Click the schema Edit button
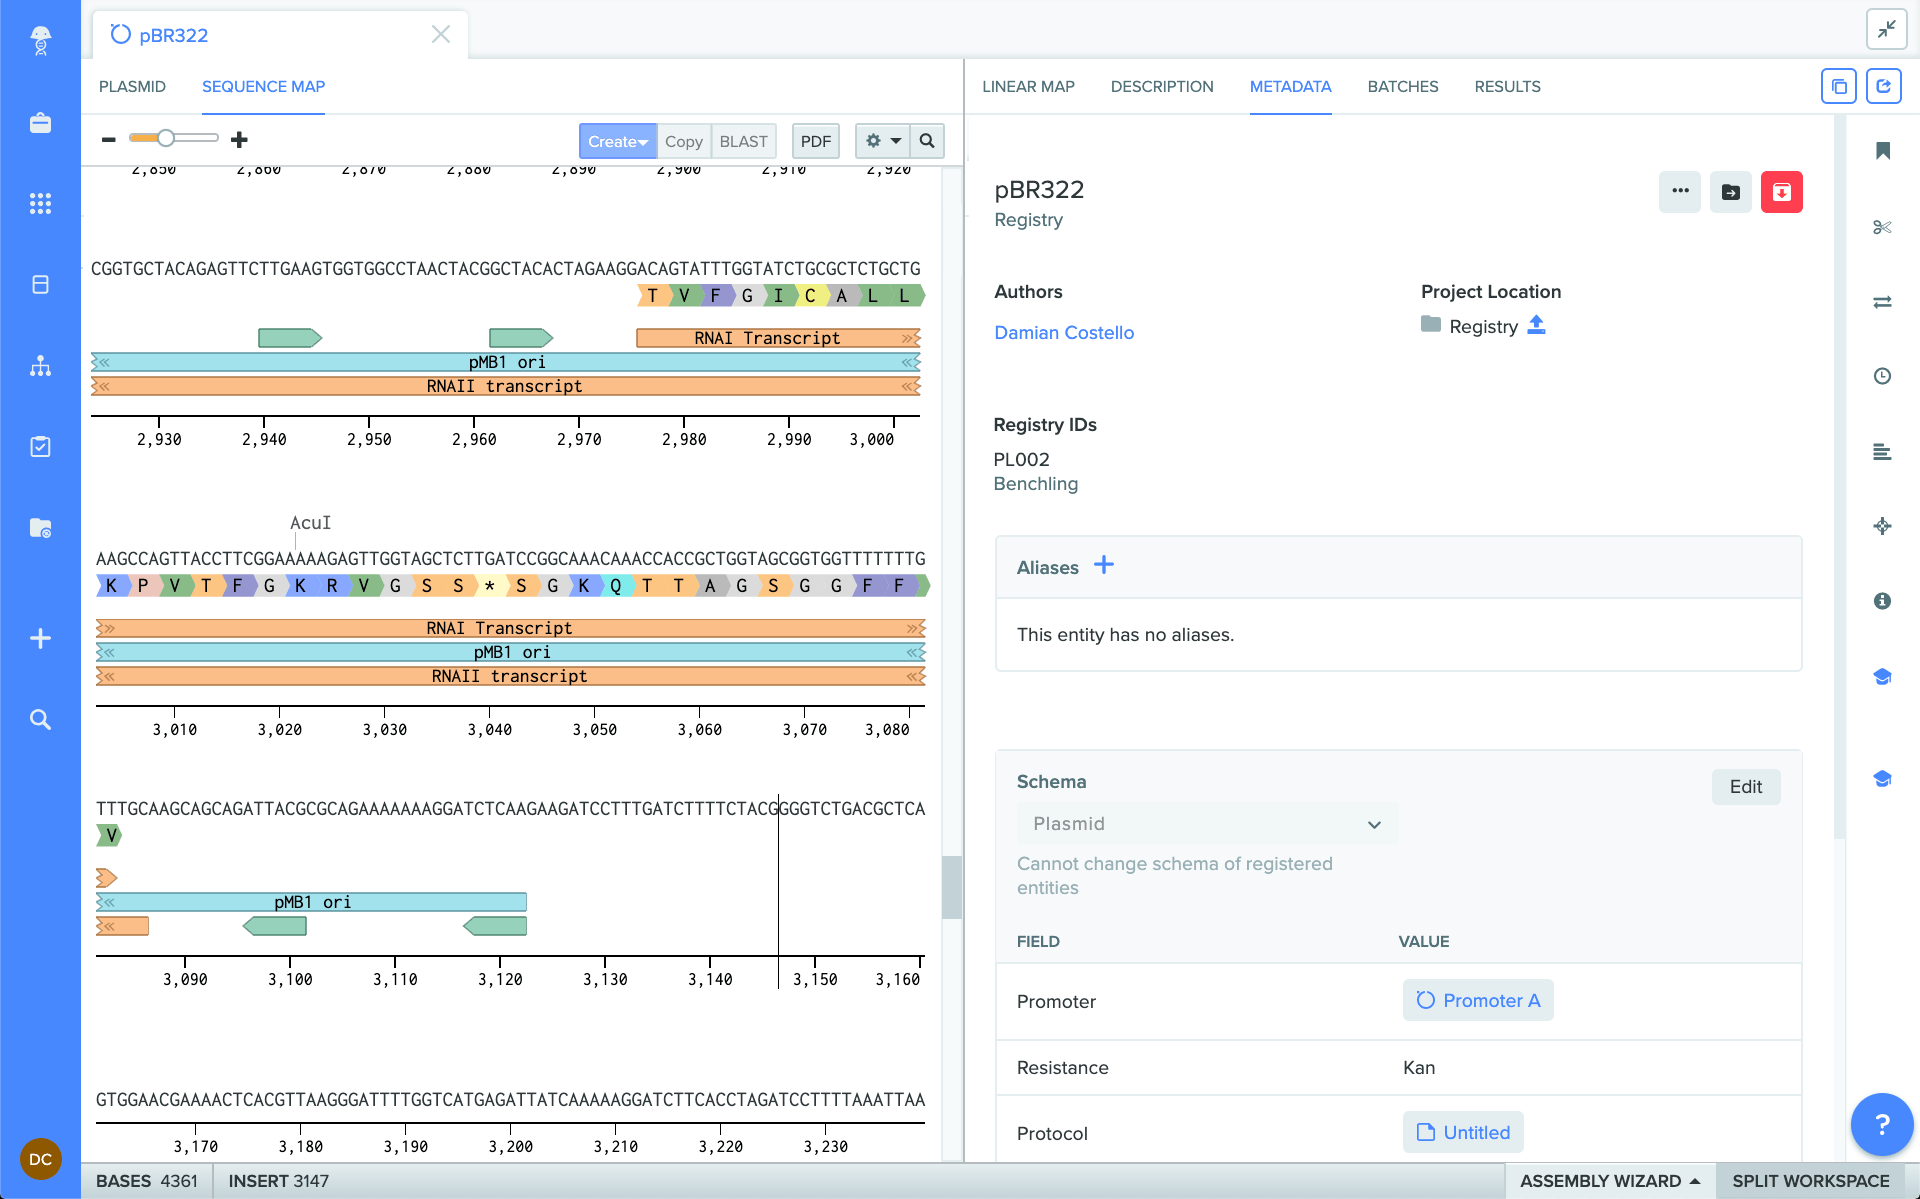 [1746, 787]
